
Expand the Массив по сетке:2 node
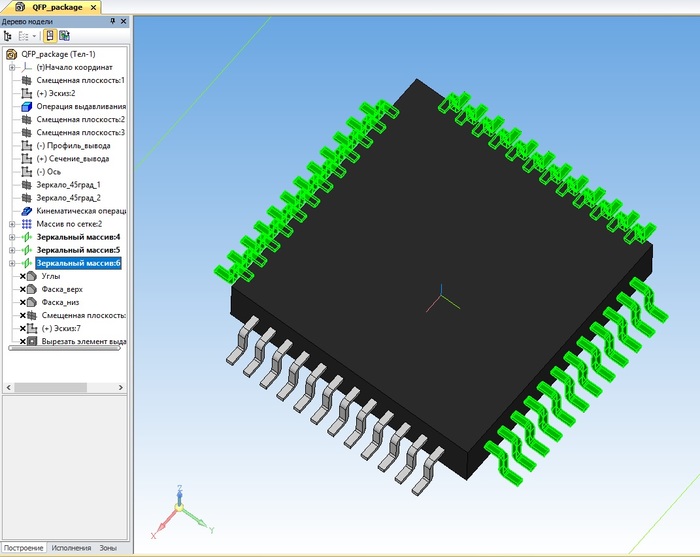tap(12, 224)
